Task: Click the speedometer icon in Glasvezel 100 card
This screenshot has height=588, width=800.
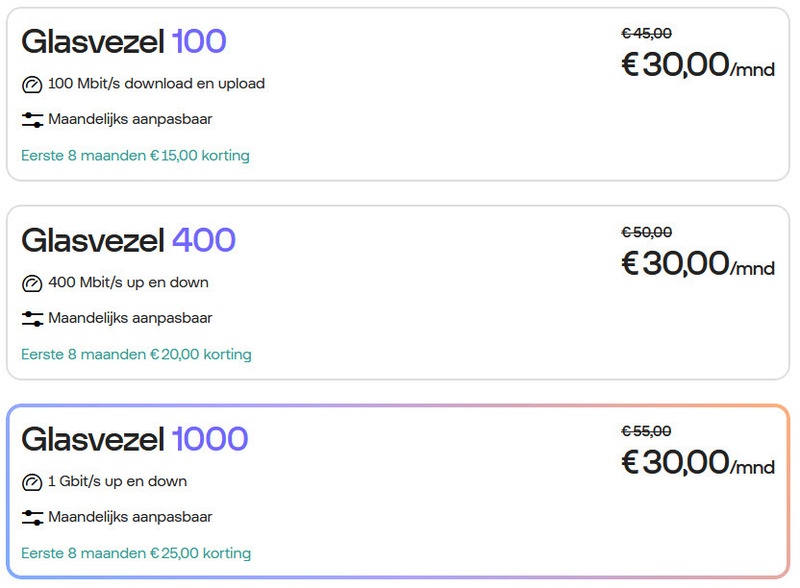Action: pos(32,84)
